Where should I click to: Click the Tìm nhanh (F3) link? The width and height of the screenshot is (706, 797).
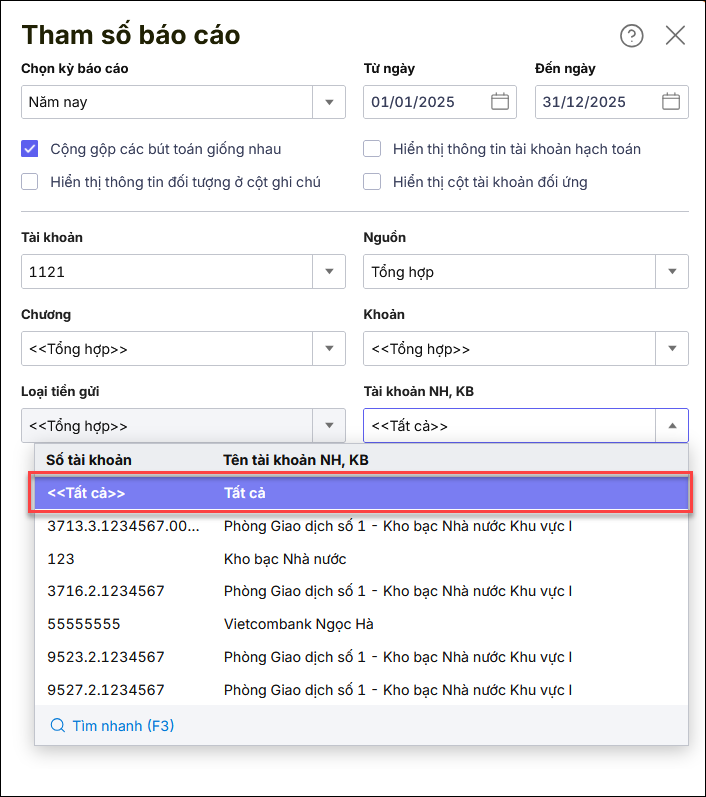point(122,725)
